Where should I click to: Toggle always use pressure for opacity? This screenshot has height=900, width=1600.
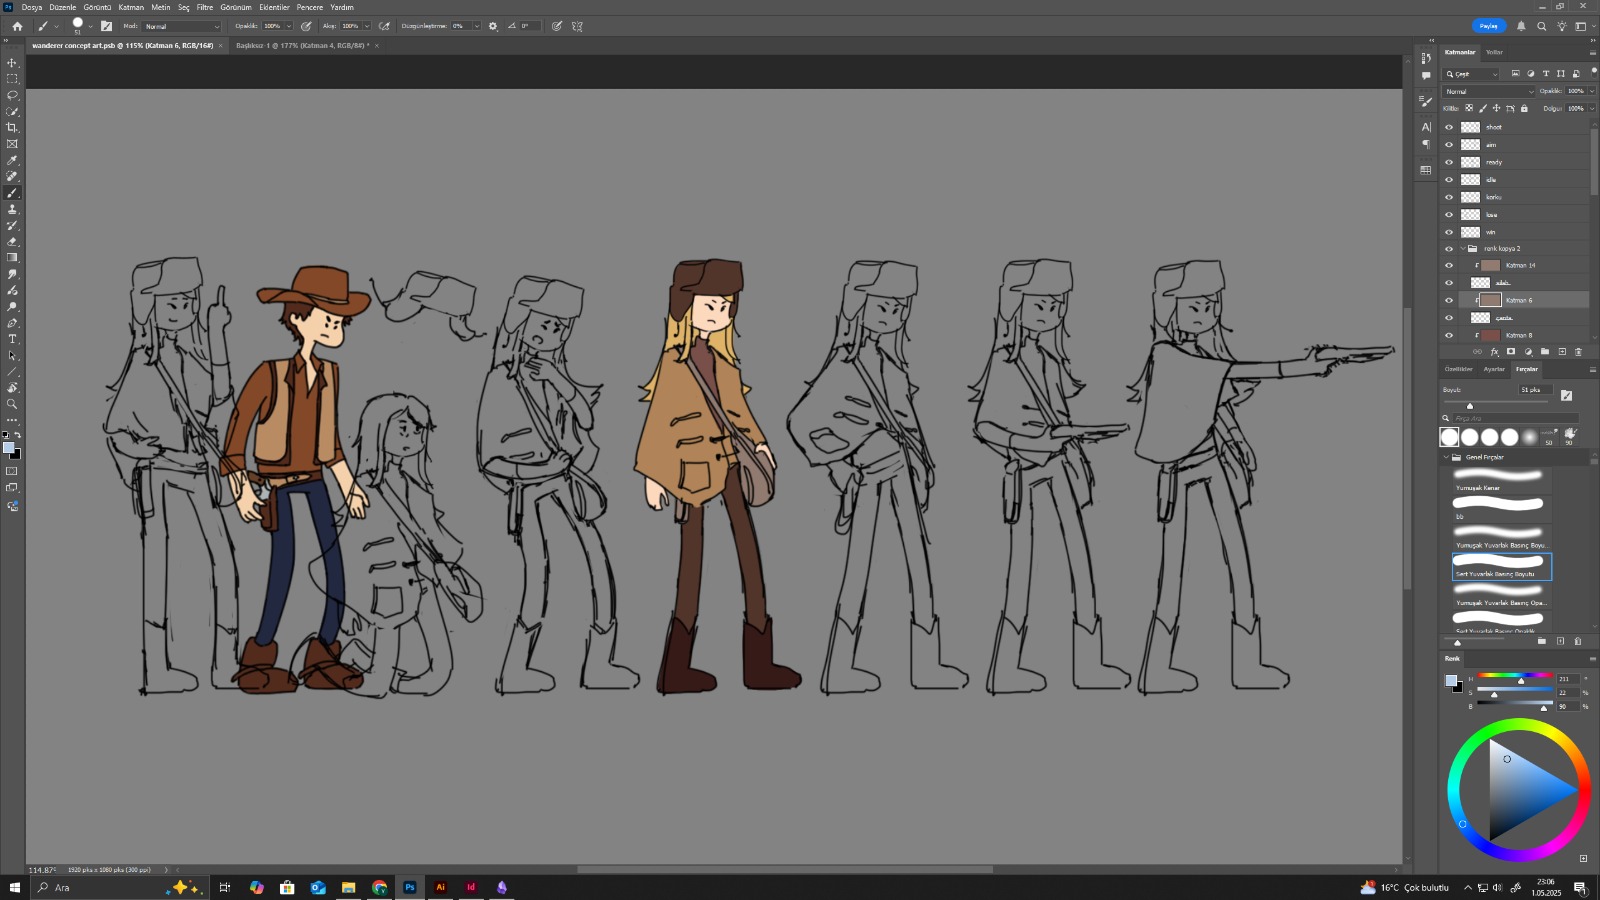307,26
